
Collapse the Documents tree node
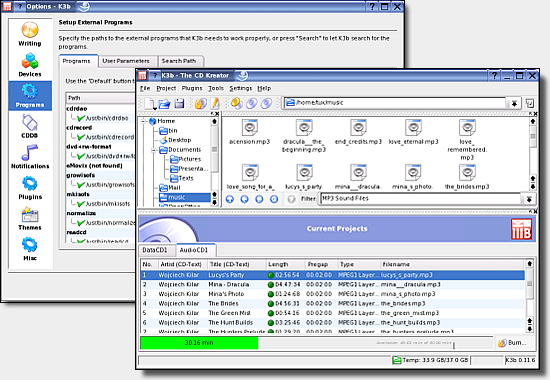154,150
